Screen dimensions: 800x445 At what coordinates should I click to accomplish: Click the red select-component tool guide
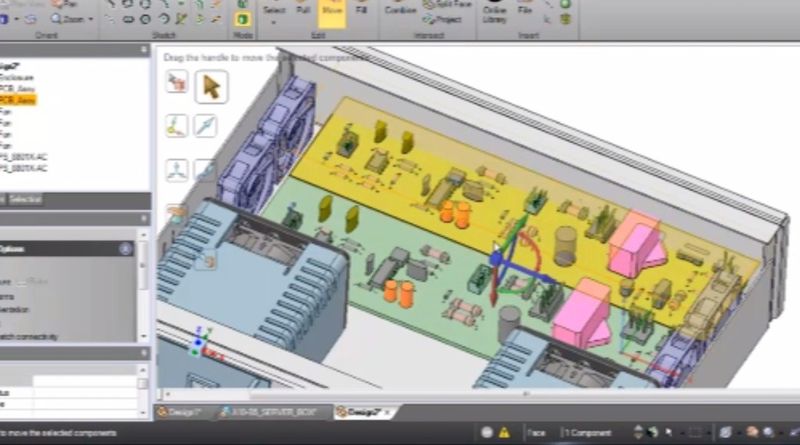(x=177, y=82)
